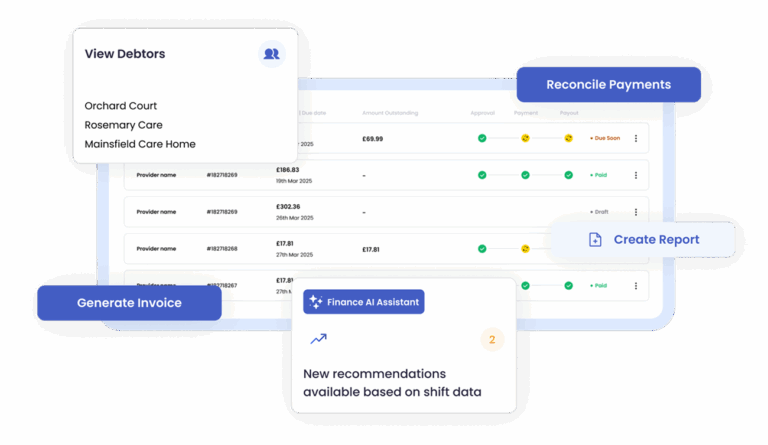This screenshot has width=768, height=445.
Task: Click the yellow Payment status icon for £69.99 row
Action: [x=525, y=138]
